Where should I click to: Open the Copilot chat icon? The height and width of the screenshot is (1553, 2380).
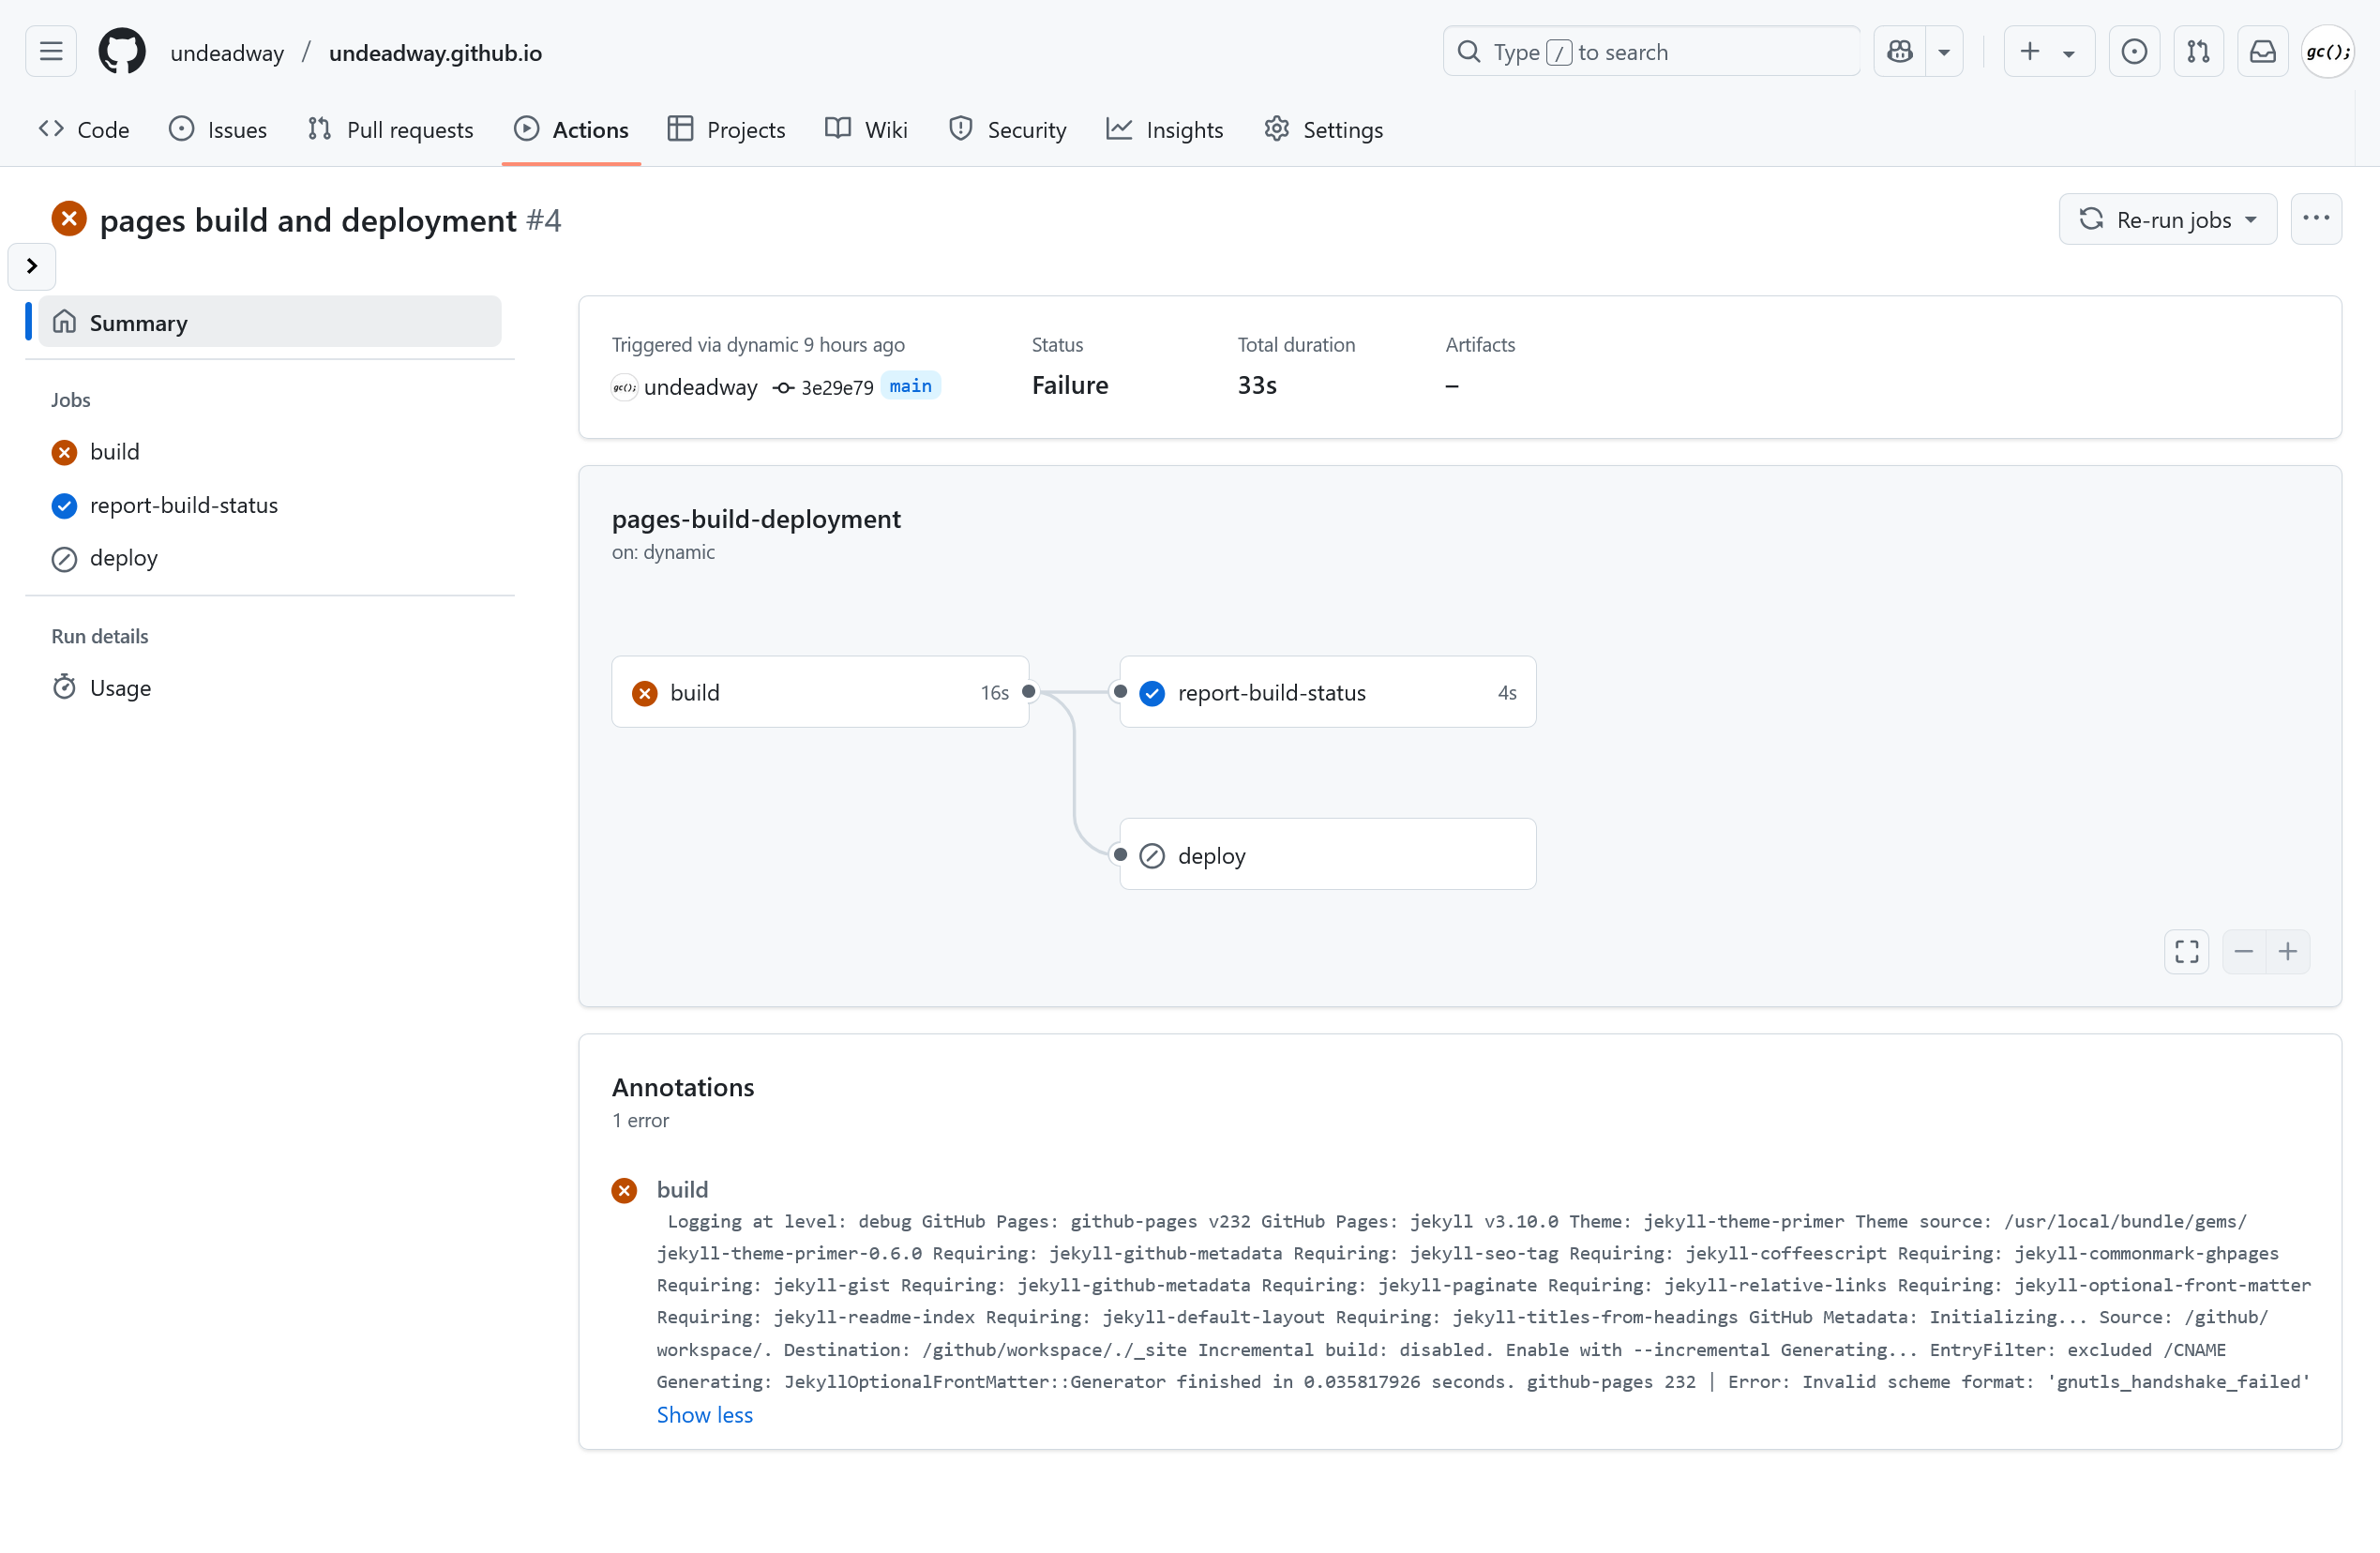[1899, 52]
